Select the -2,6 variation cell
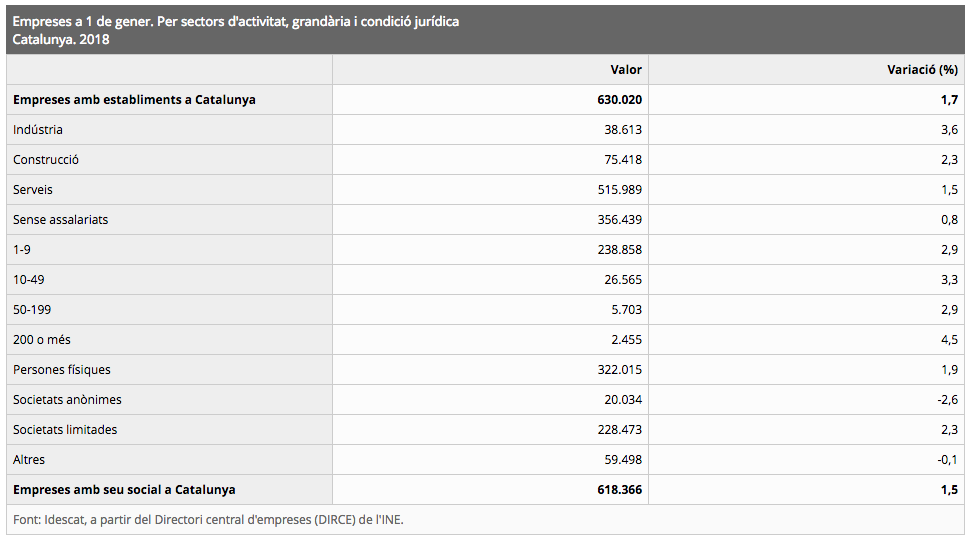Screen dimensions: 975x542 (x=948, y=400)
